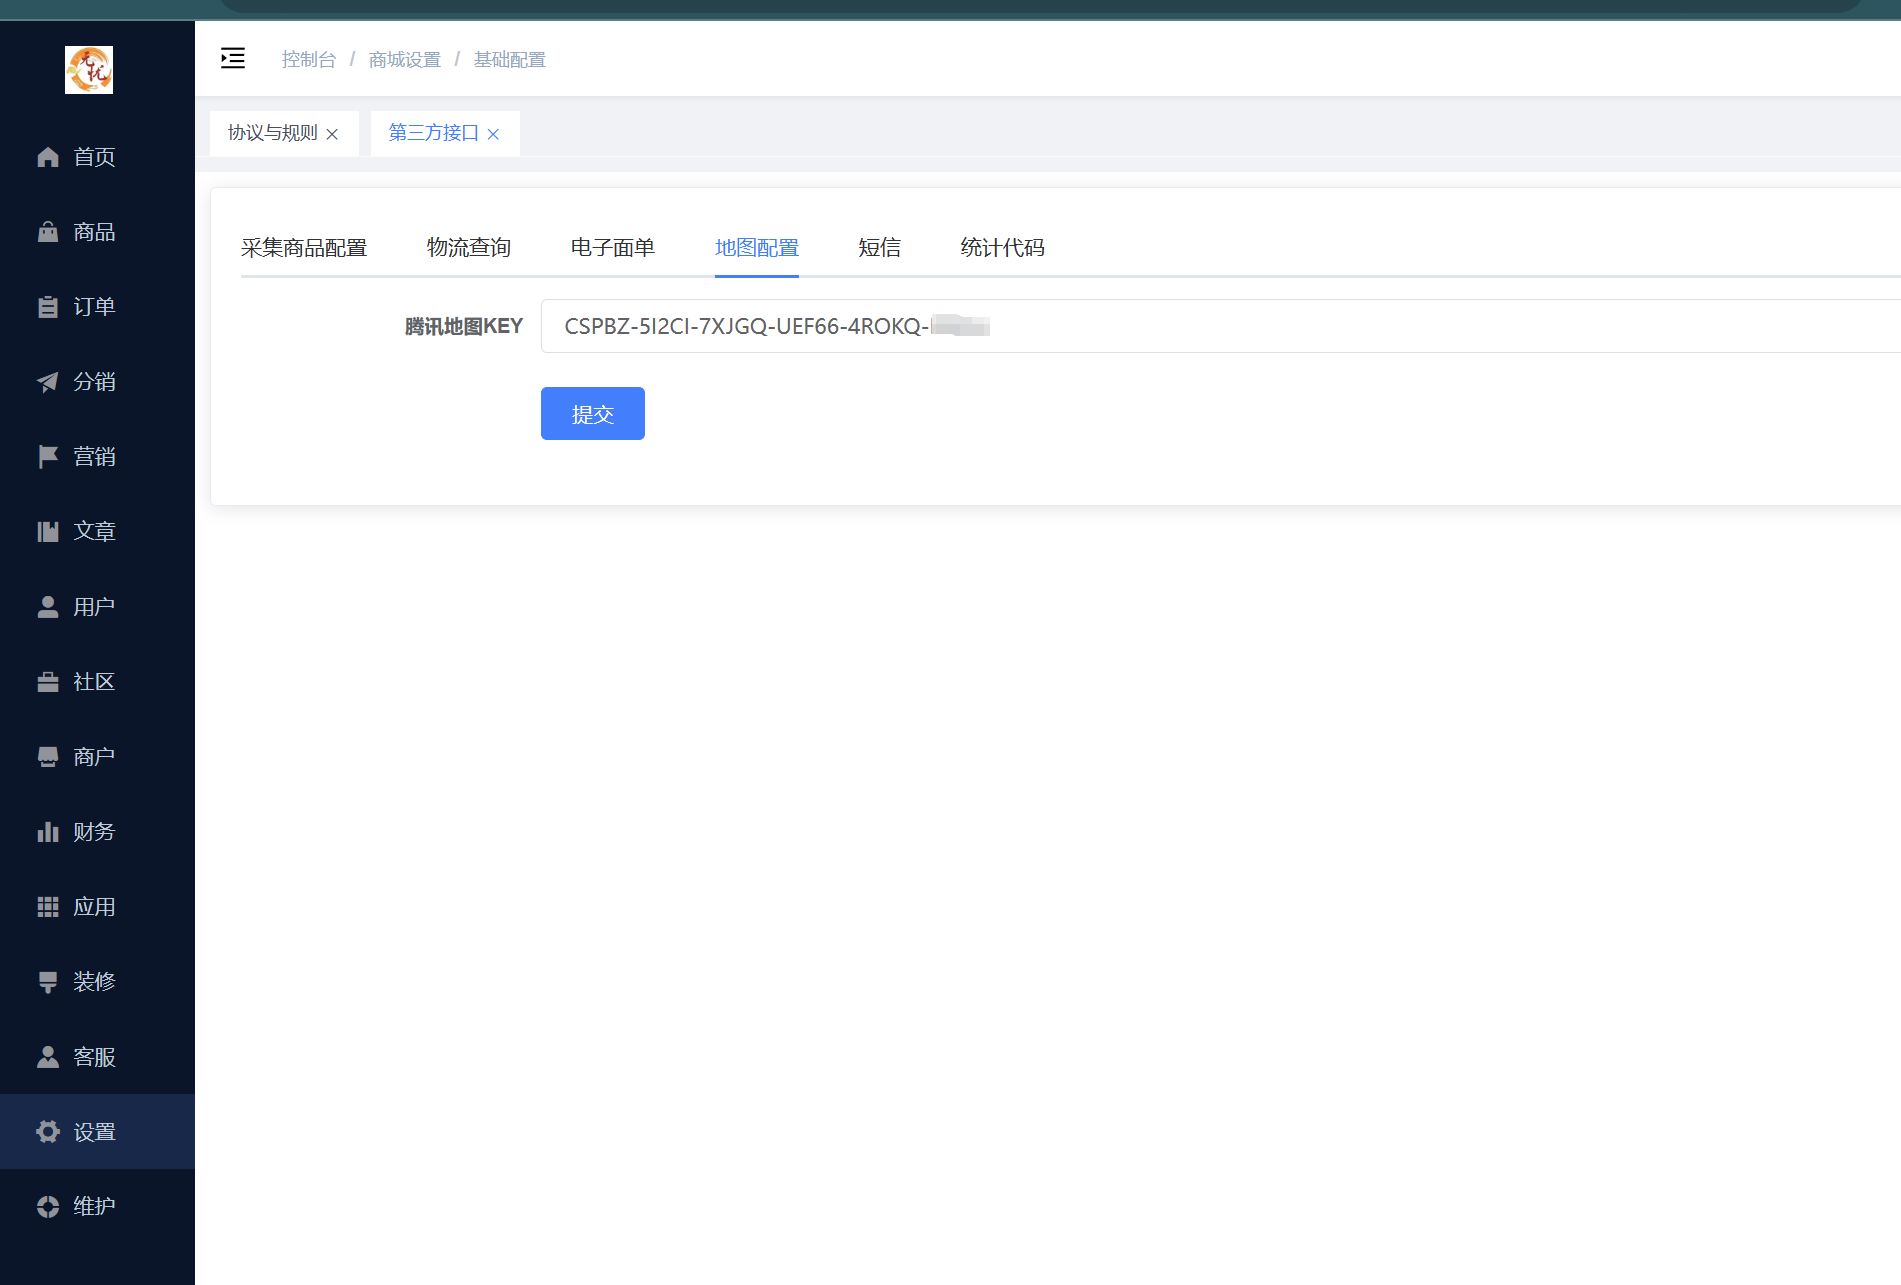The image size is (1901, 1285).
Task: Open 用户 in the sidebar menu
Action: (97, 607)
